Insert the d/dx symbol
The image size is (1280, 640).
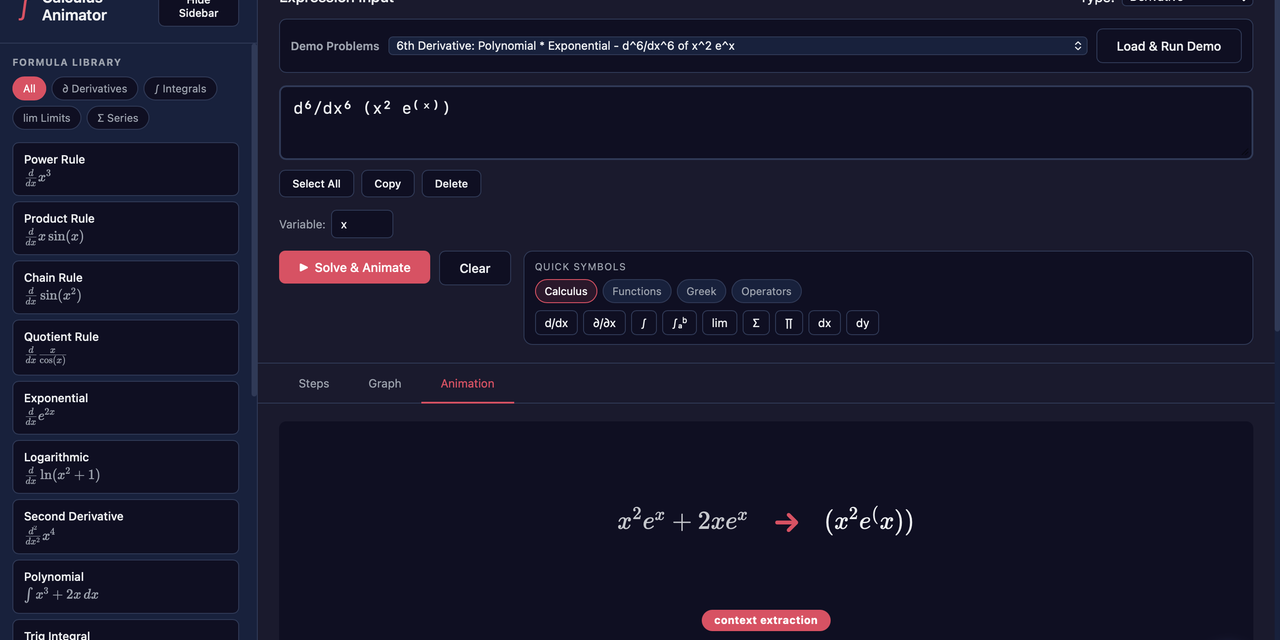click(556, 323)
